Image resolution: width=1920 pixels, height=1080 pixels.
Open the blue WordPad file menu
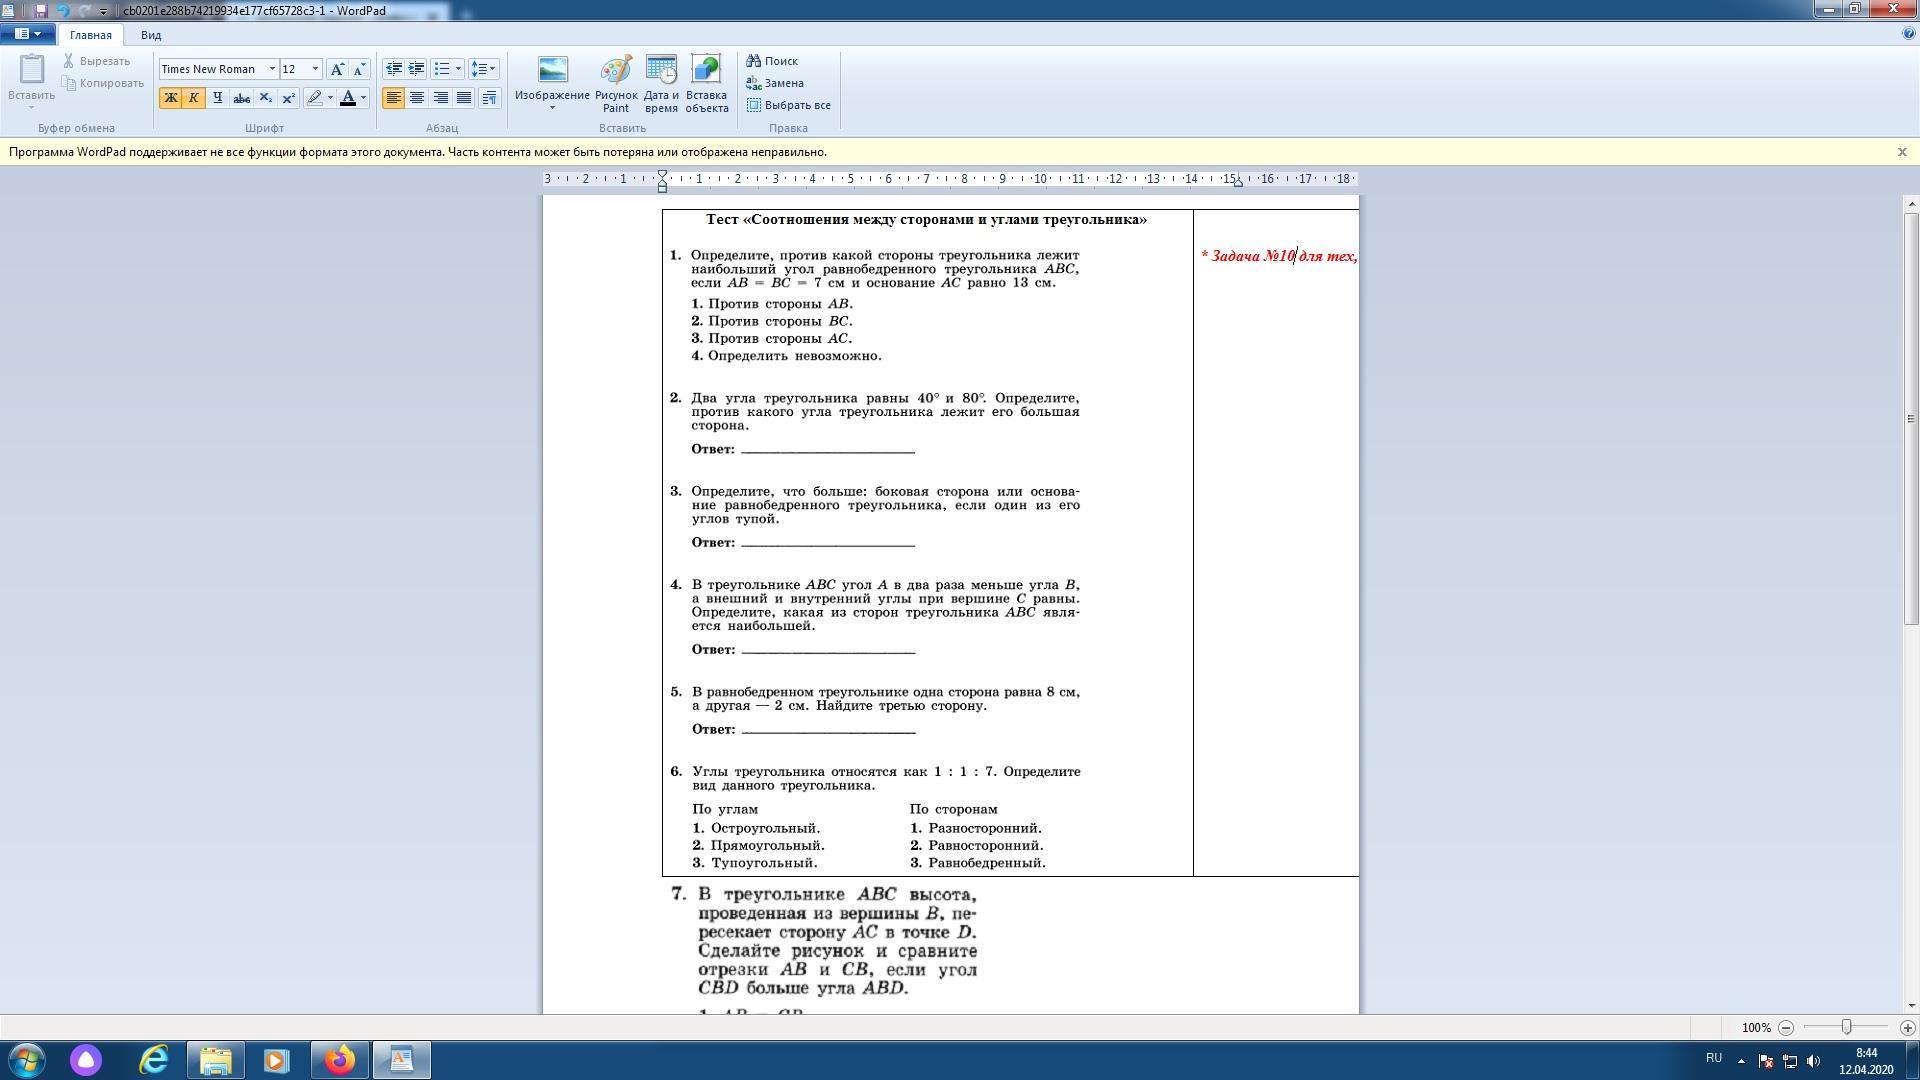click(27, 34)
